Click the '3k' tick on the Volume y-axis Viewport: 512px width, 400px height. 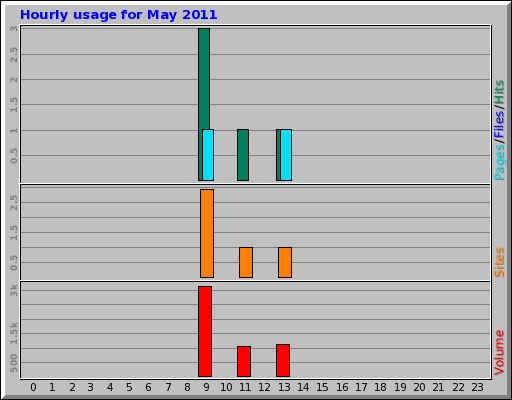tap(14, 290)
